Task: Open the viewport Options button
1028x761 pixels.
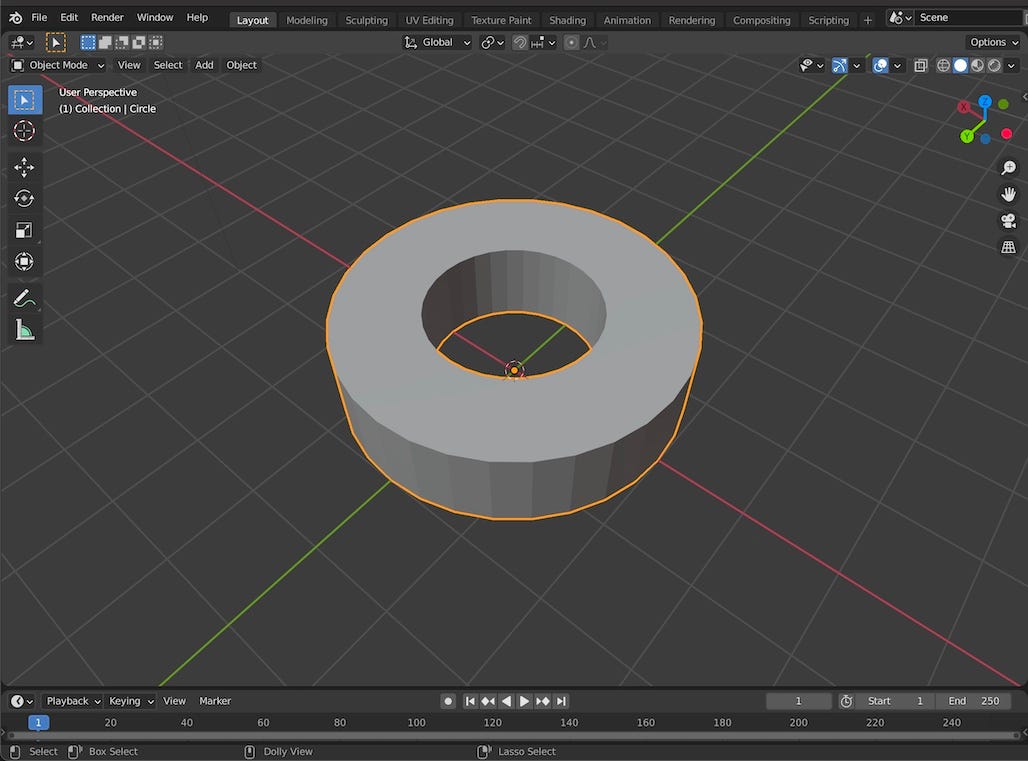Action: click(x=991, y=42)
